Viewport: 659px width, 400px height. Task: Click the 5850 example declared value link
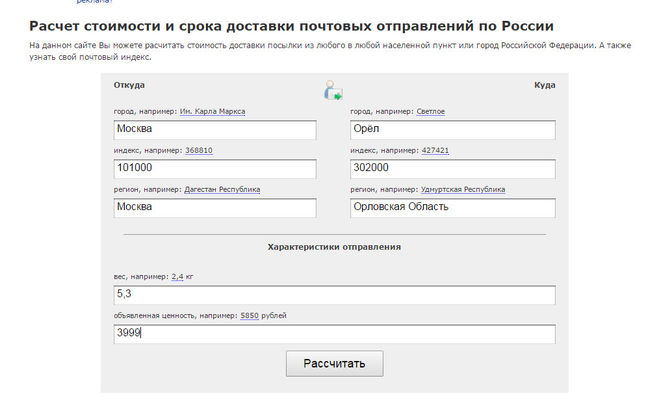pyautogui.click(x=248, y=315)
